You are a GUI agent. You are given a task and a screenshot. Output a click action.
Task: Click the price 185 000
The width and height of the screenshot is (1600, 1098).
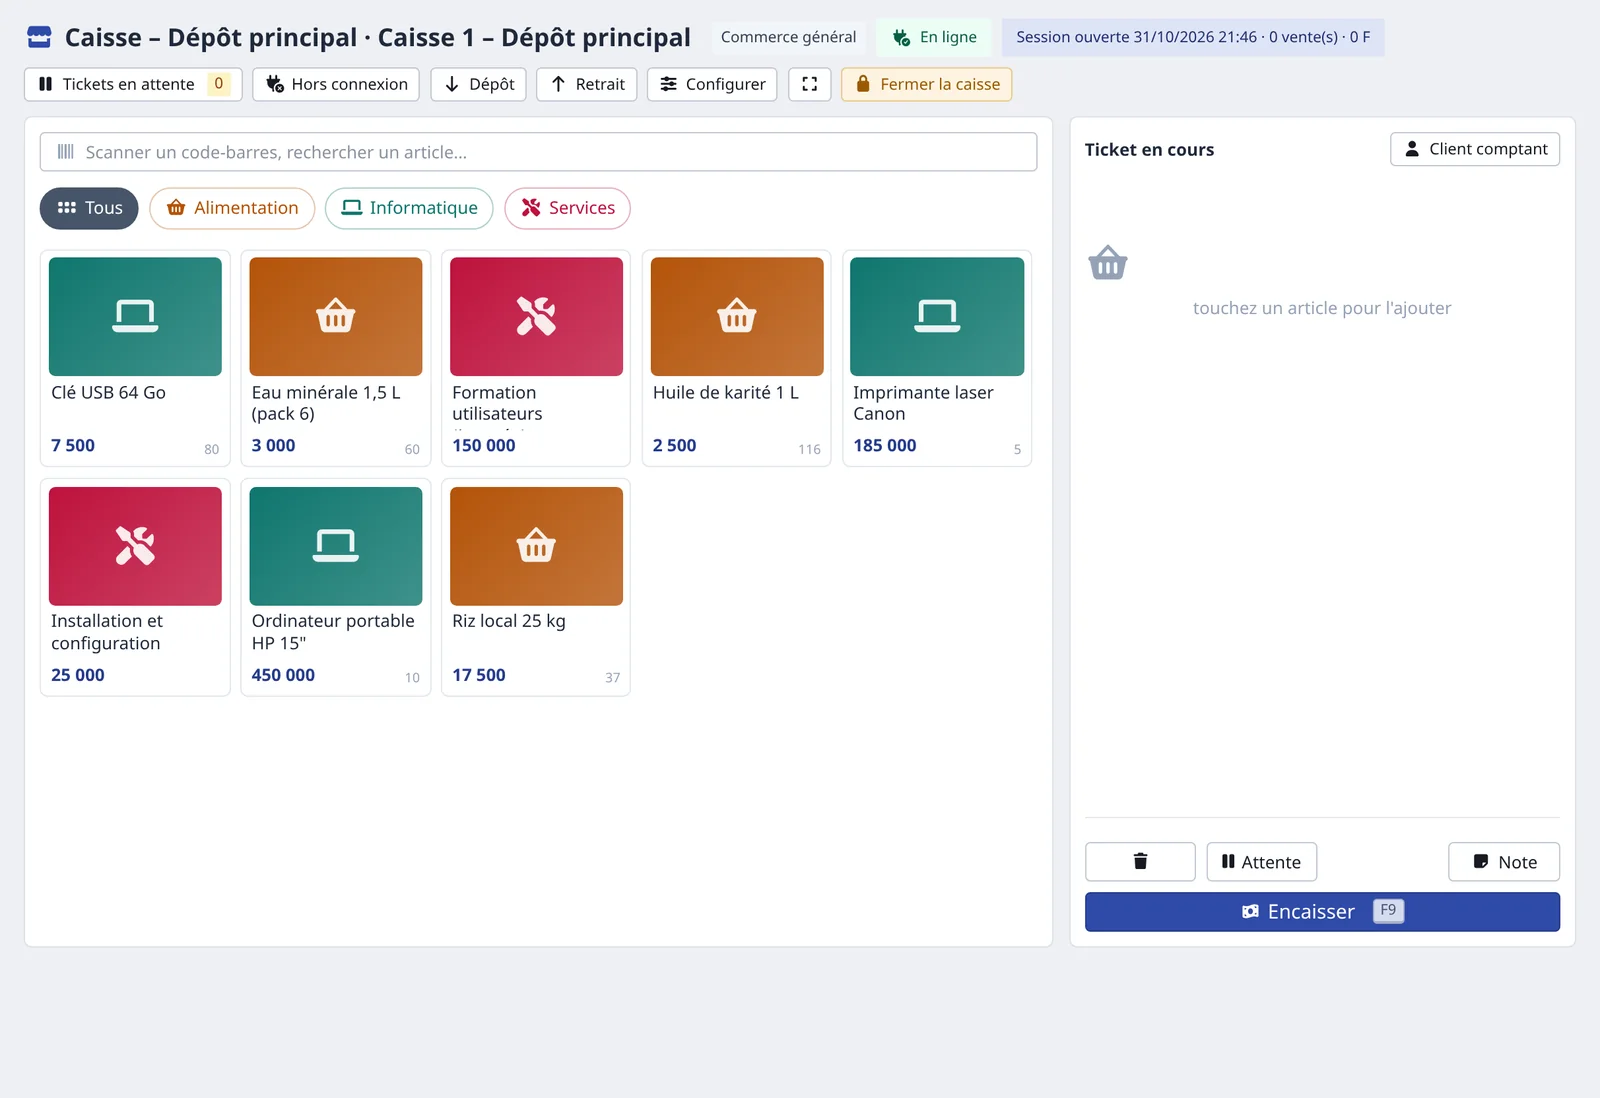[885, 446]
